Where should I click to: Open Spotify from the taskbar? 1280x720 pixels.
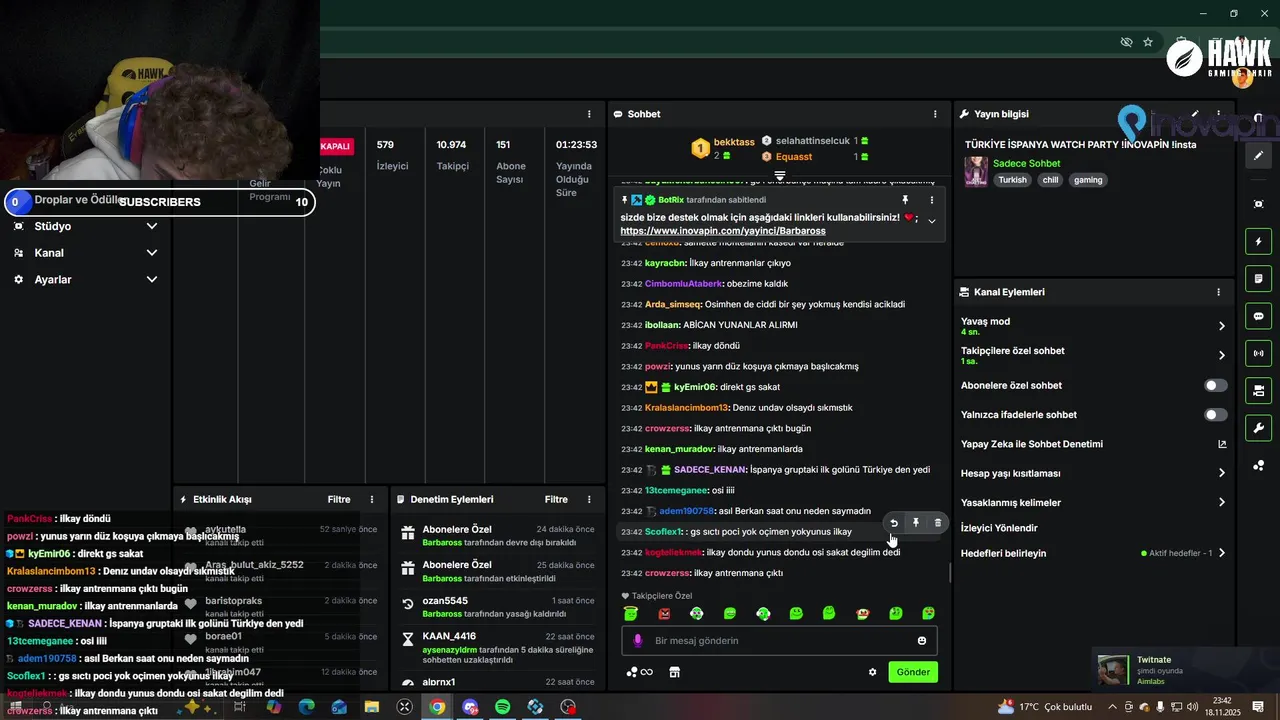click(x=503, y=707)
